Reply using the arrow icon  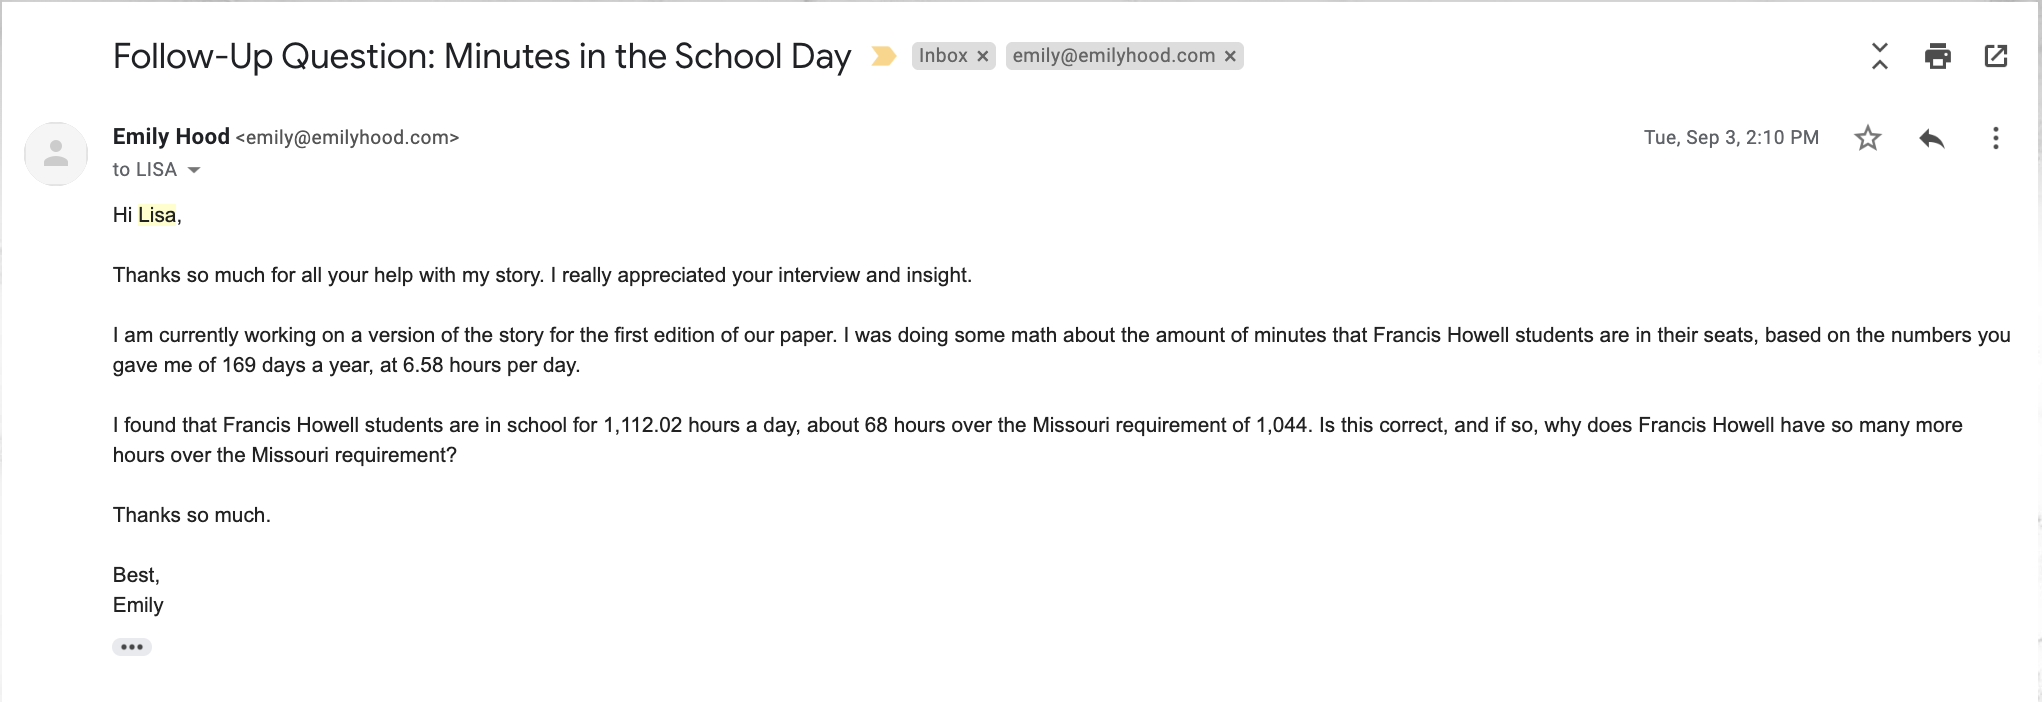[1931, 138]
